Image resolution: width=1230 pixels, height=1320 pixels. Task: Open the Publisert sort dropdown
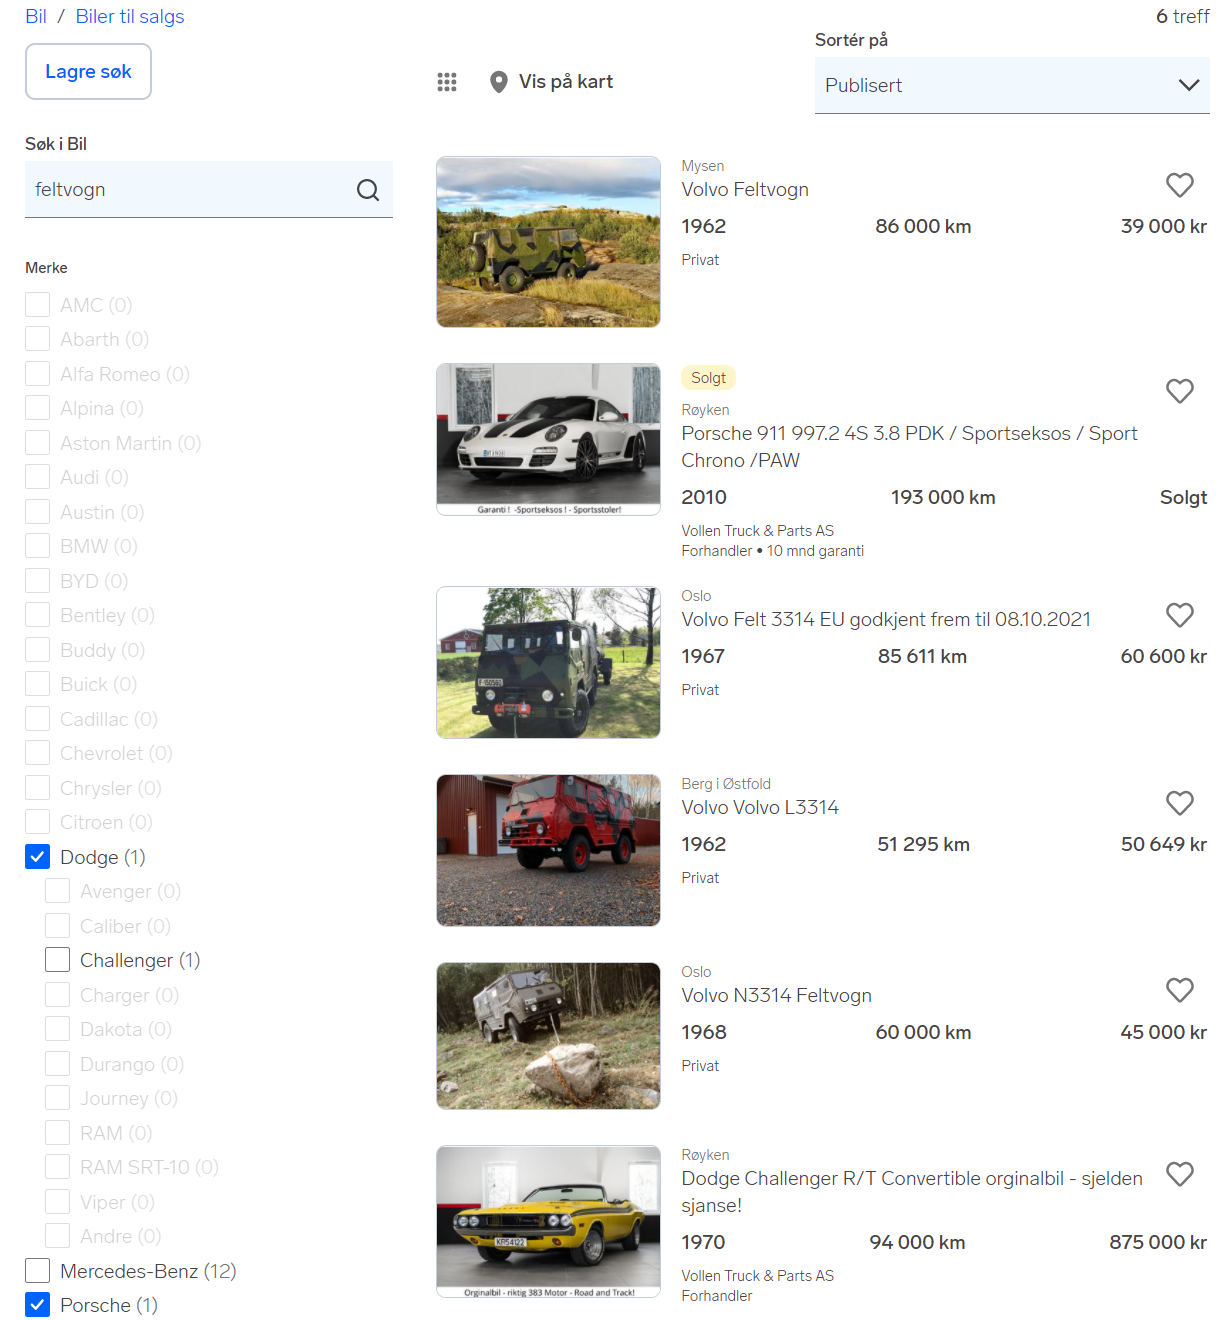1012,86
